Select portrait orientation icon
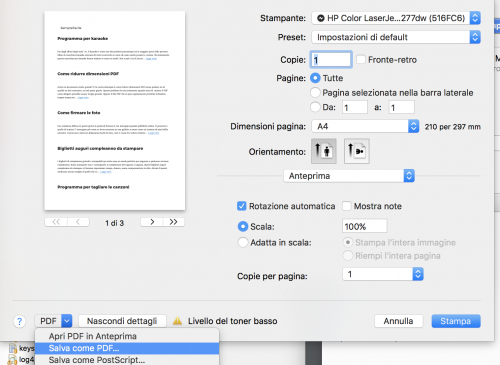The height and width of the screenshot is (365, 500). [x=324, y=151]
